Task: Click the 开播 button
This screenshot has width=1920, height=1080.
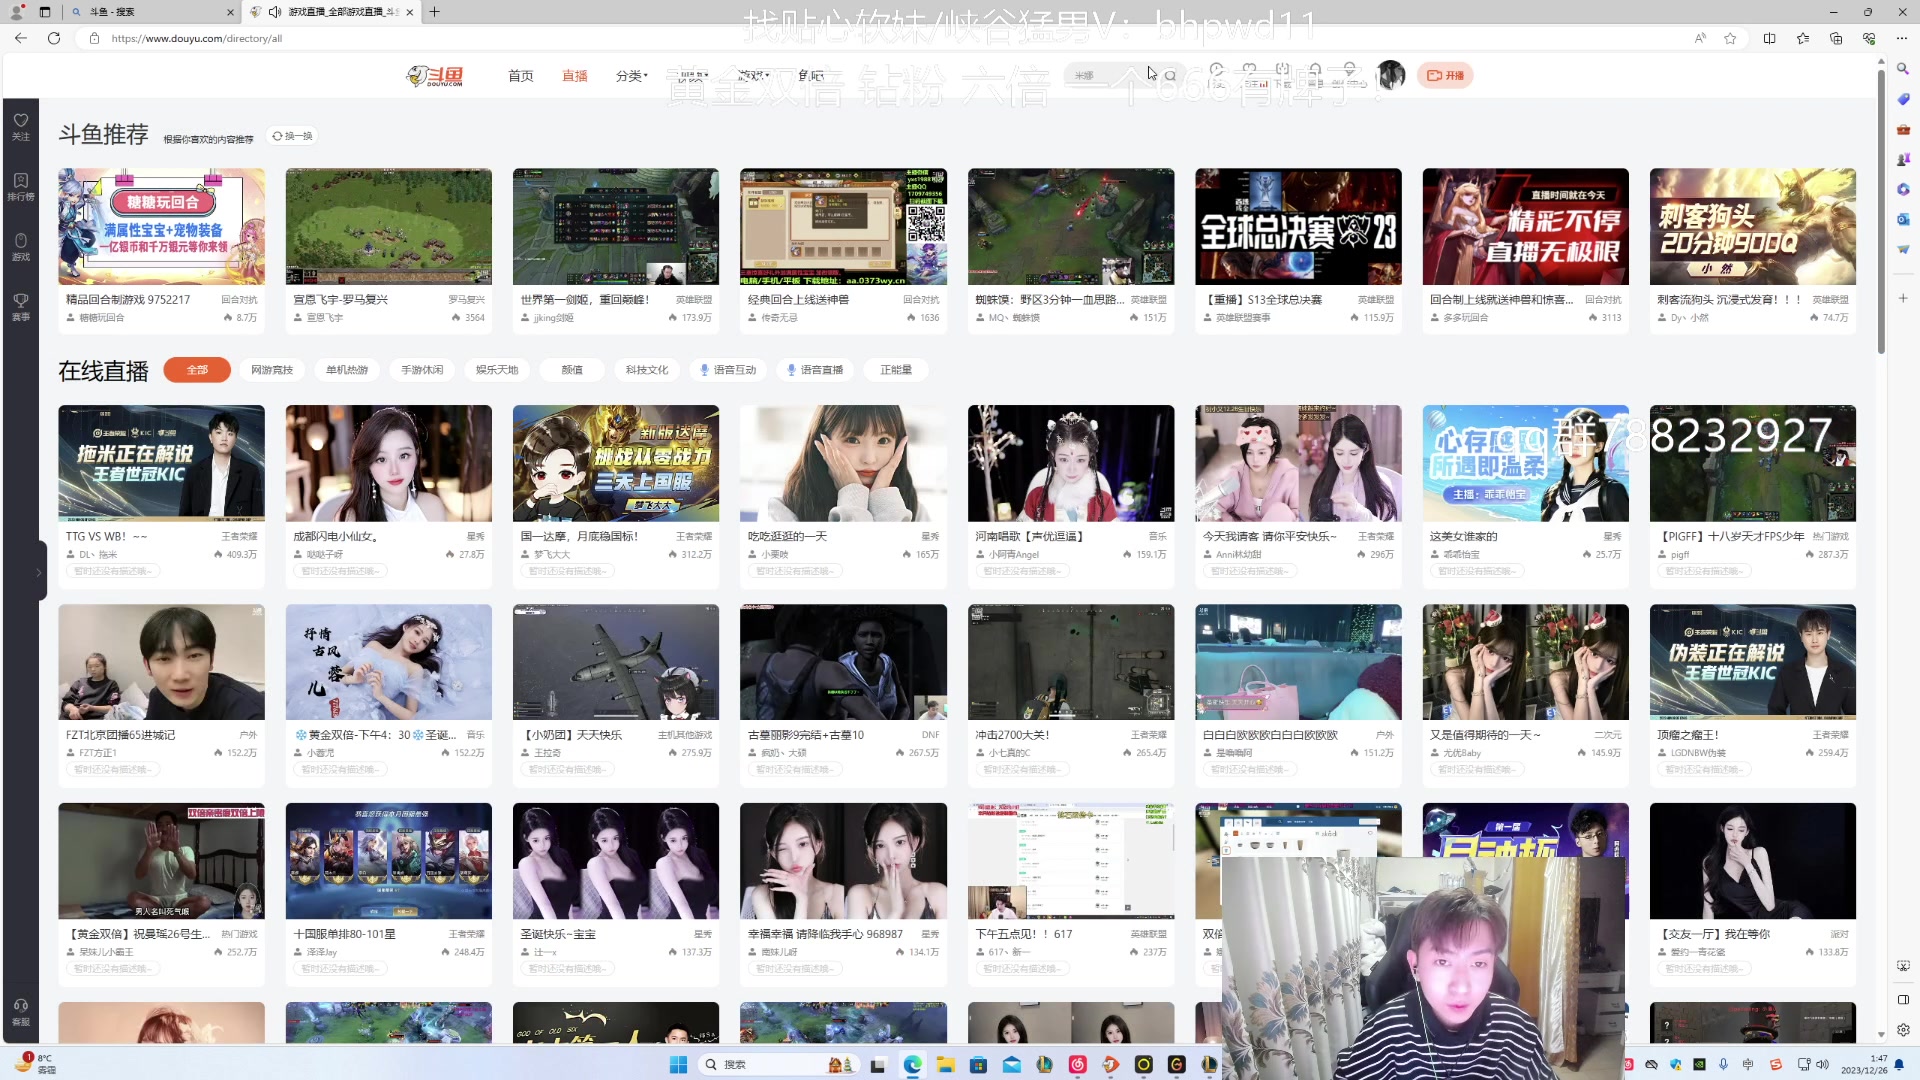Action: click(x=1444, y=76)
